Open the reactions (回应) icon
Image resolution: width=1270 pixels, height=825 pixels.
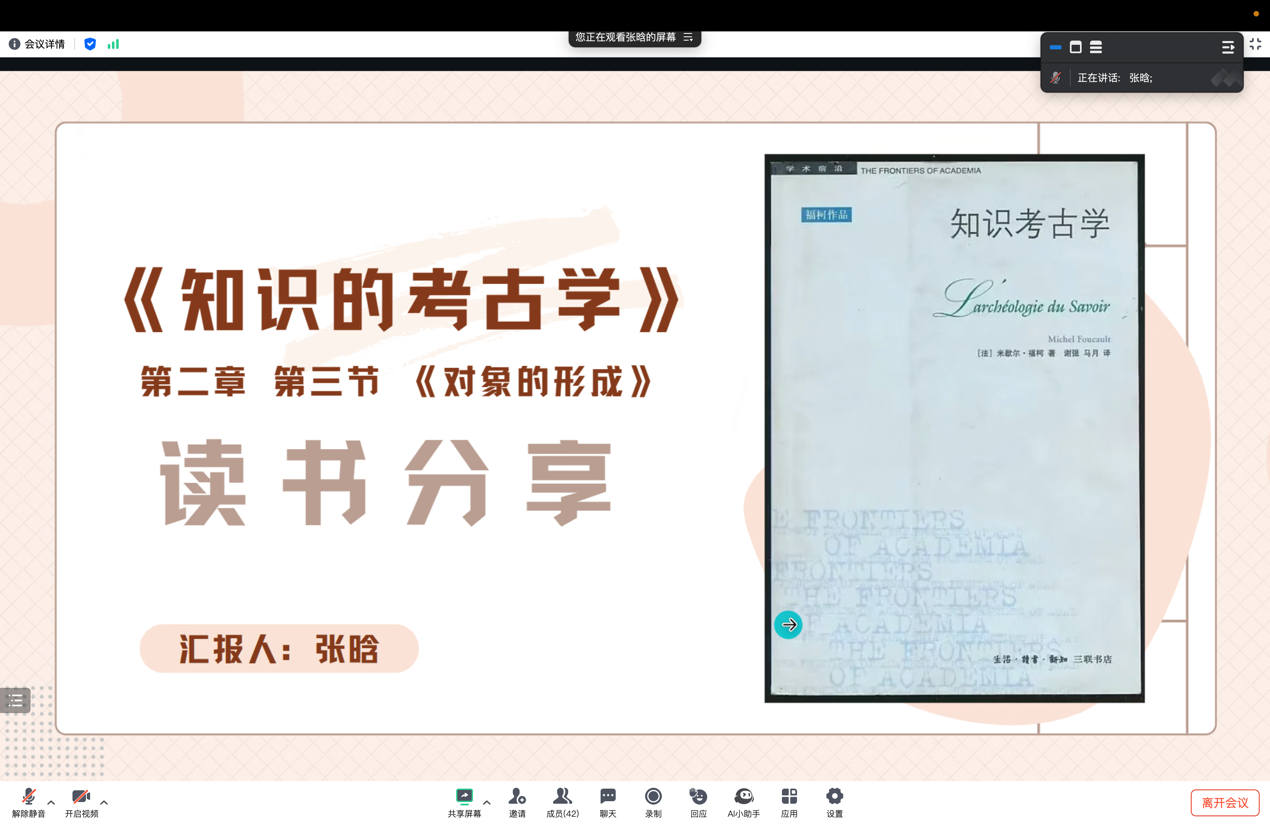pyautogui.click(x=698, y=802)
